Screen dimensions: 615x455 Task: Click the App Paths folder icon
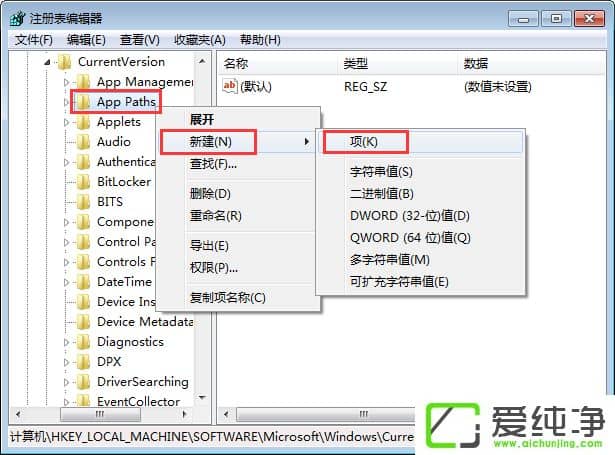click(x=83, y=102)
